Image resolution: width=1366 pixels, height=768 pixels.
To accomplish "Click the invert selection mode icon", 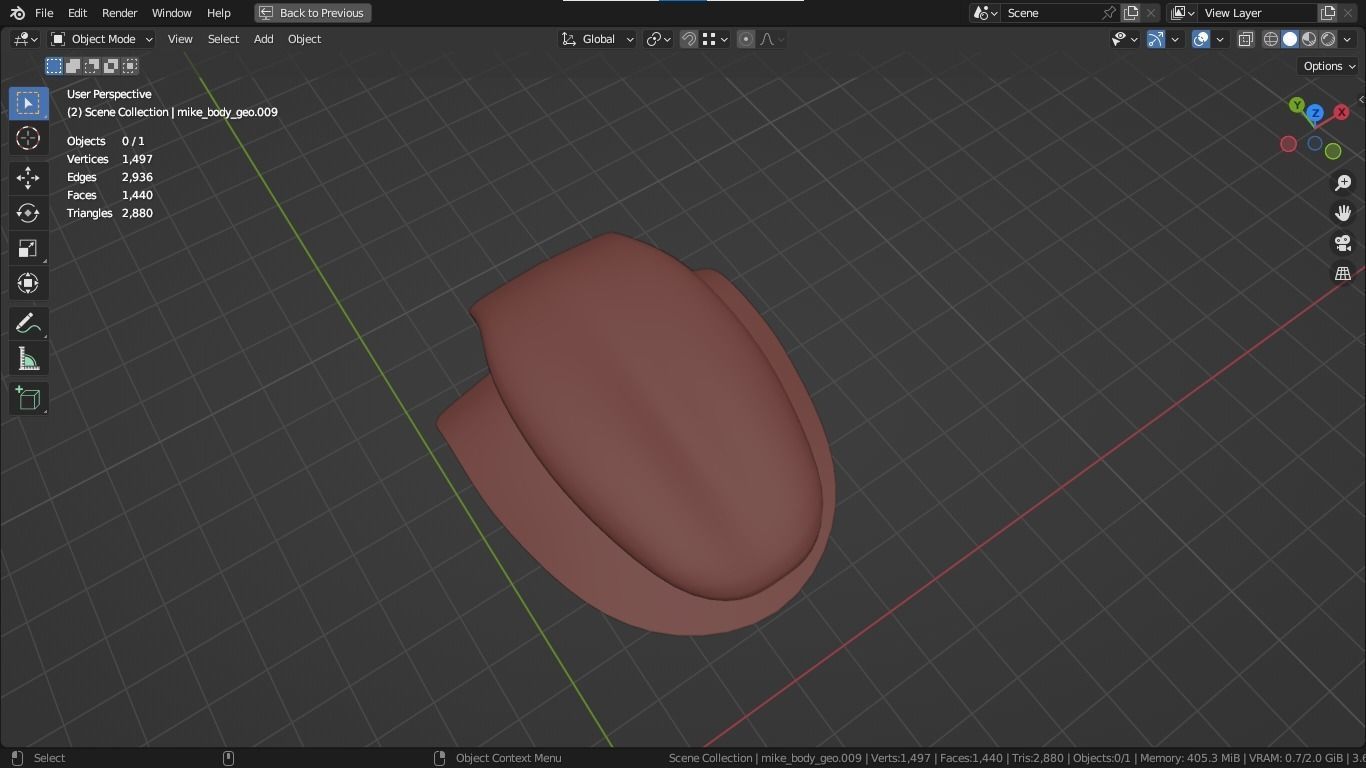I will pos(111,66).
